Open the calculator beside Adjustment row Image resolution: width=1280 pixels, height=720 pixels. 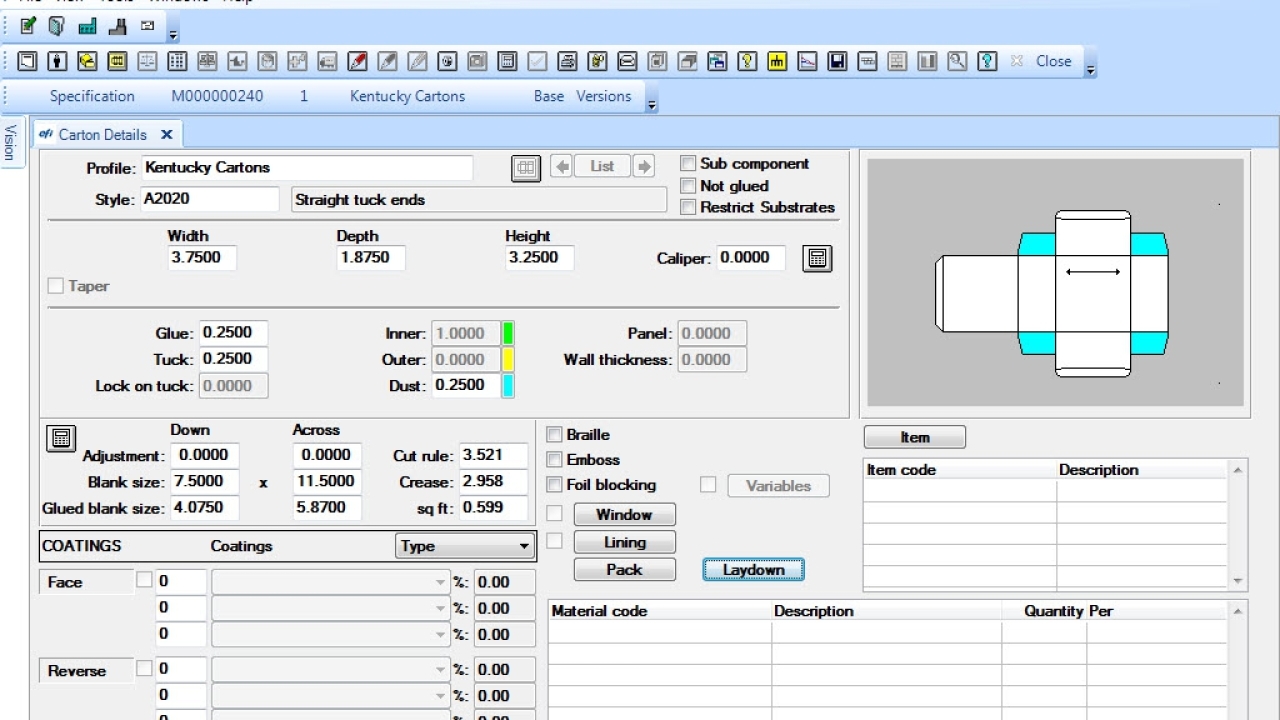point(61,438)
